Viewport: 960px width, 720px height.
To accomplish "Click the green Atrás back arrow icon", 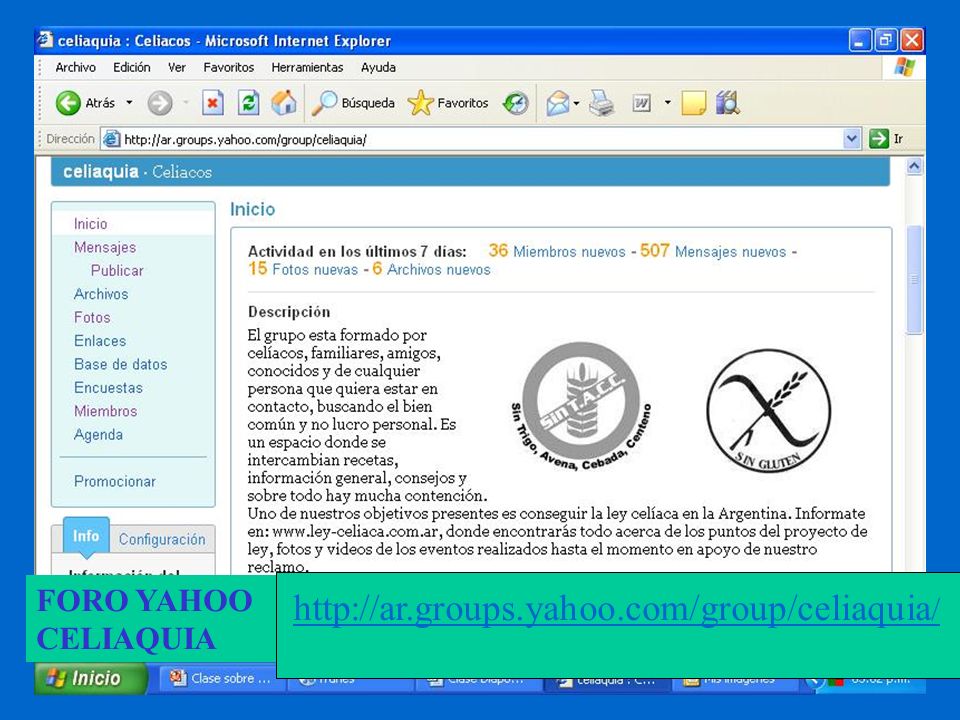I will click(x=68, y=103).
